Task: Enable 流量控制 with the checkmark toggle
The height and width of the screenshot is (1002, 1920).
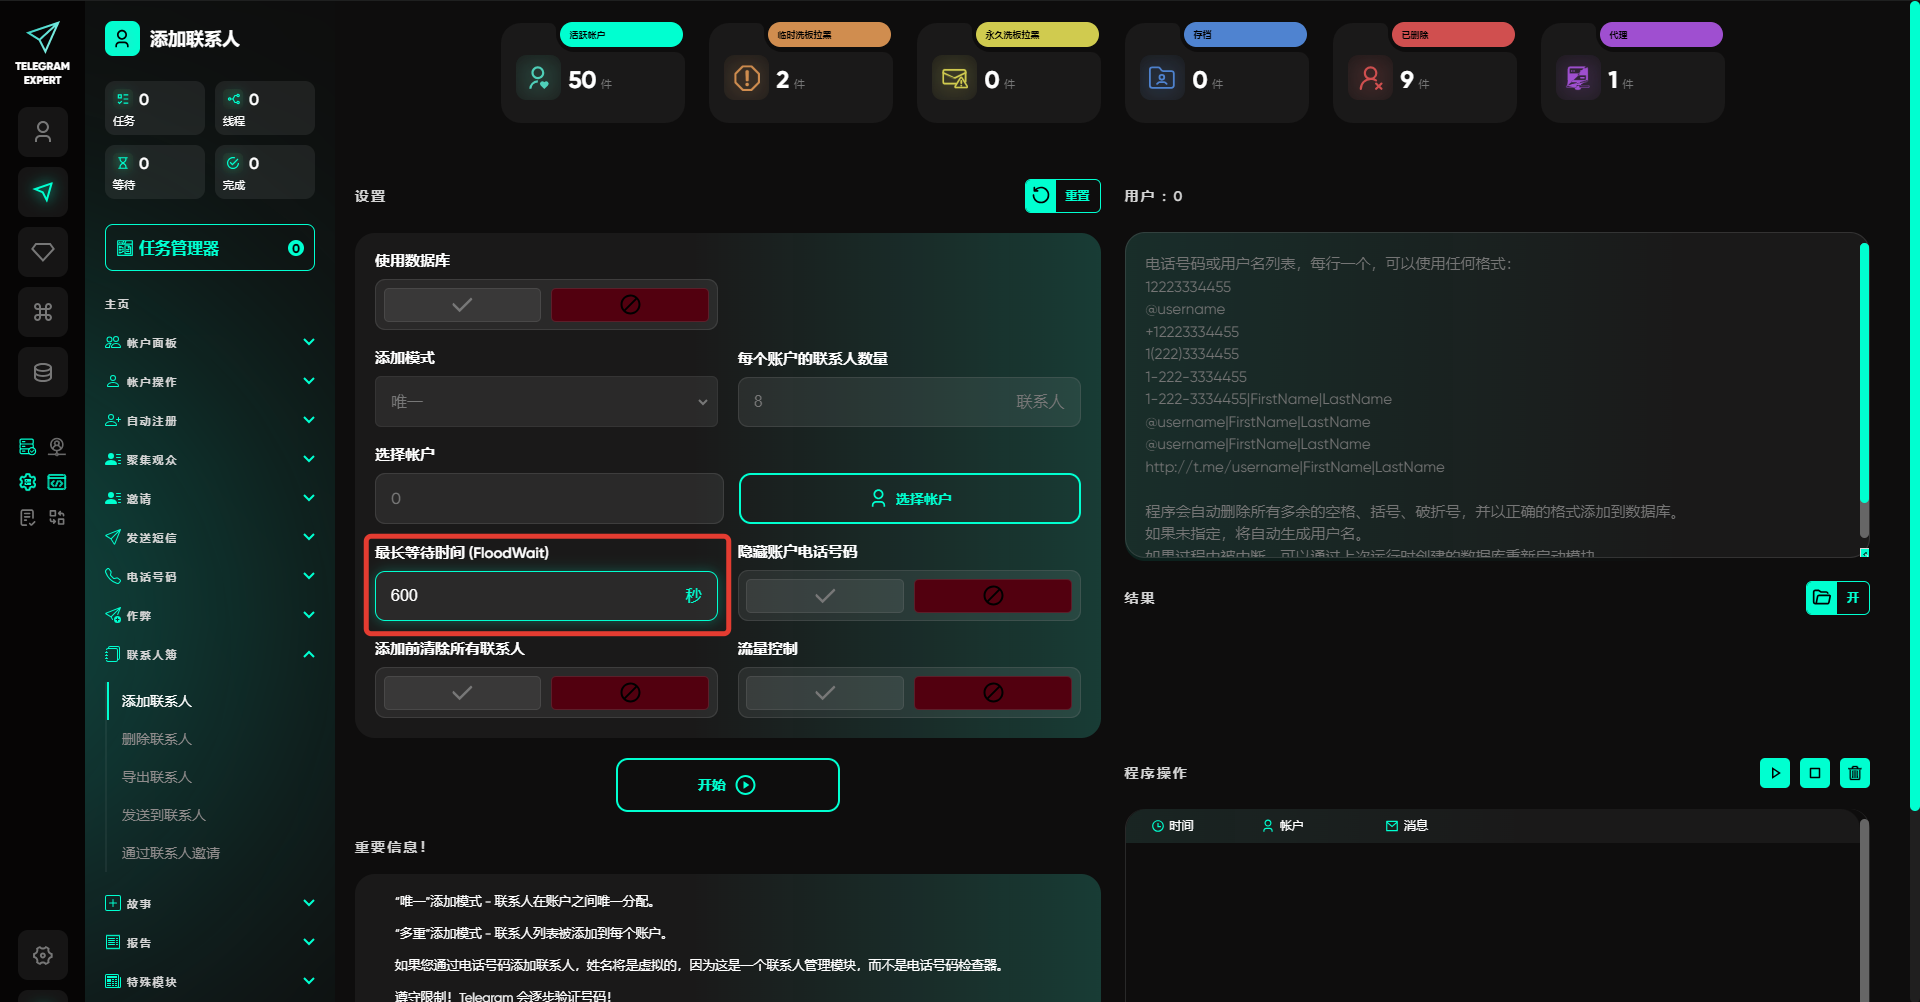Action: point(824,693)
